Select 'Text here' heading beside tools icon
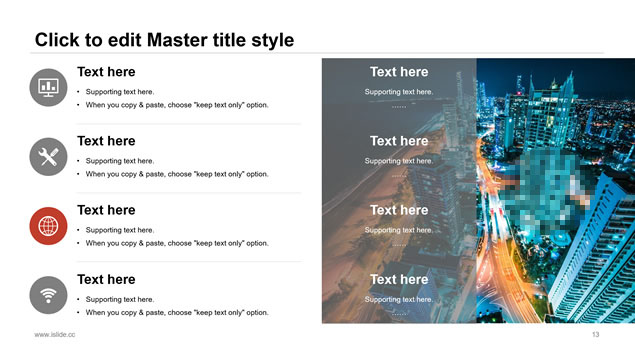 106,141
